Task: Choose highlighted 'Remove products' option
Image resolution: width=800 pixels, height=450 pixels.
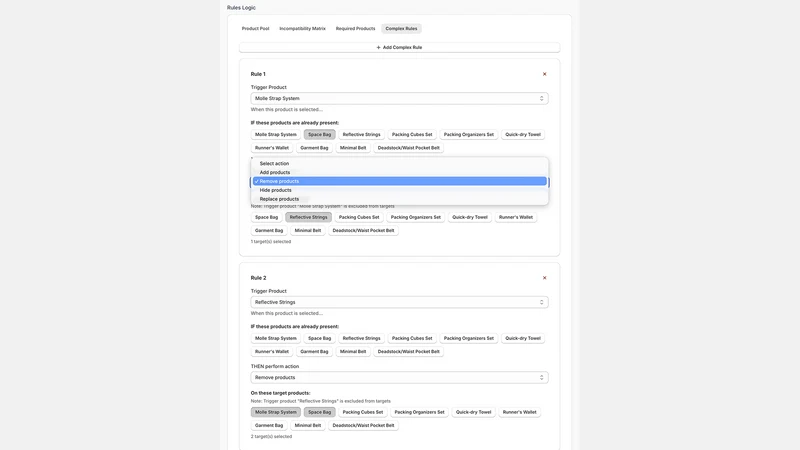Action: coord(399,181)
